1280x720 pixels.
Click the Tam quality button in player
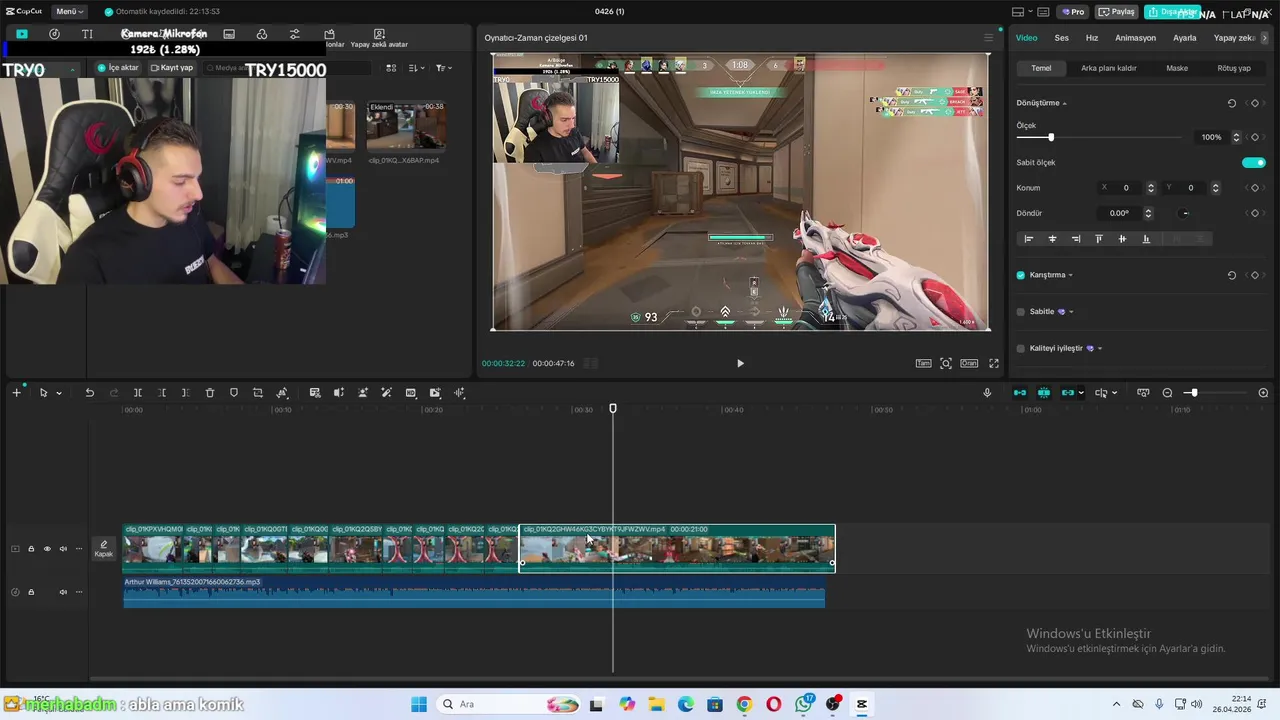(924, 363)
